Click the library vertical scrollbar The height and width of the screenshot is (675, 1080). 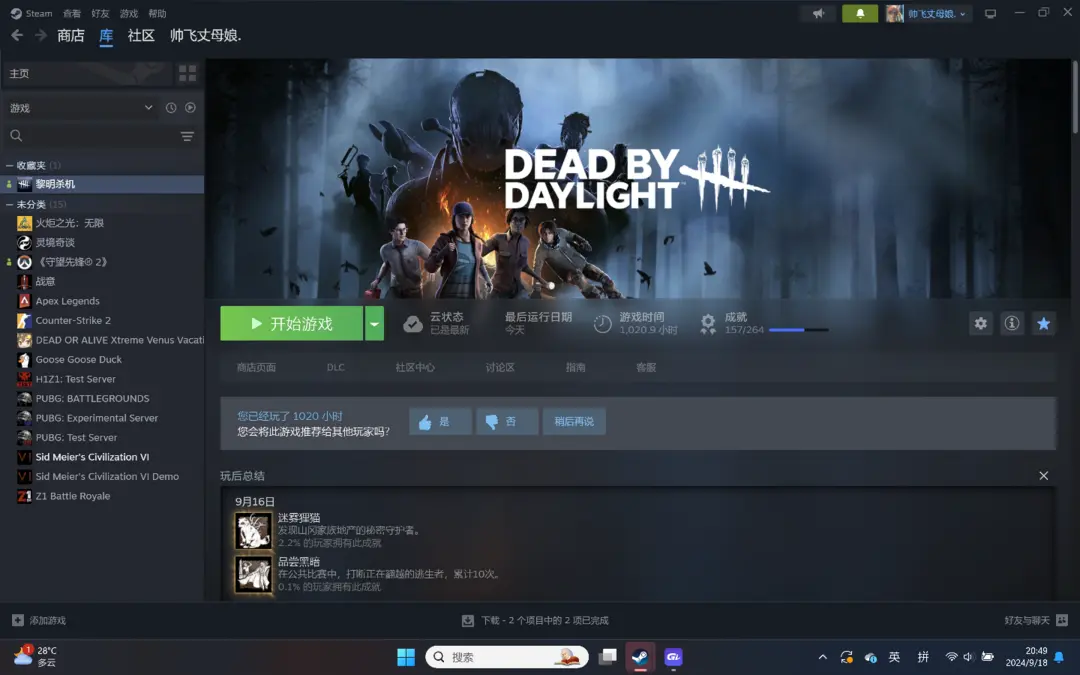[1074, 96]
